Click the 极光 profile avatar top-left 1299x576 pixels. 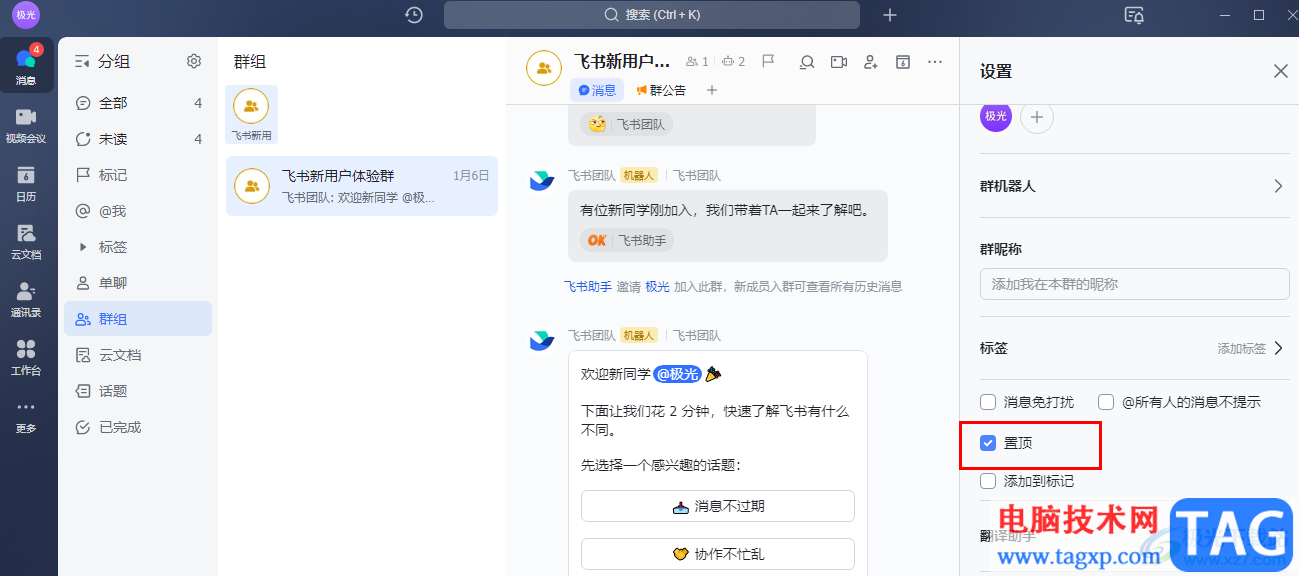26,15
